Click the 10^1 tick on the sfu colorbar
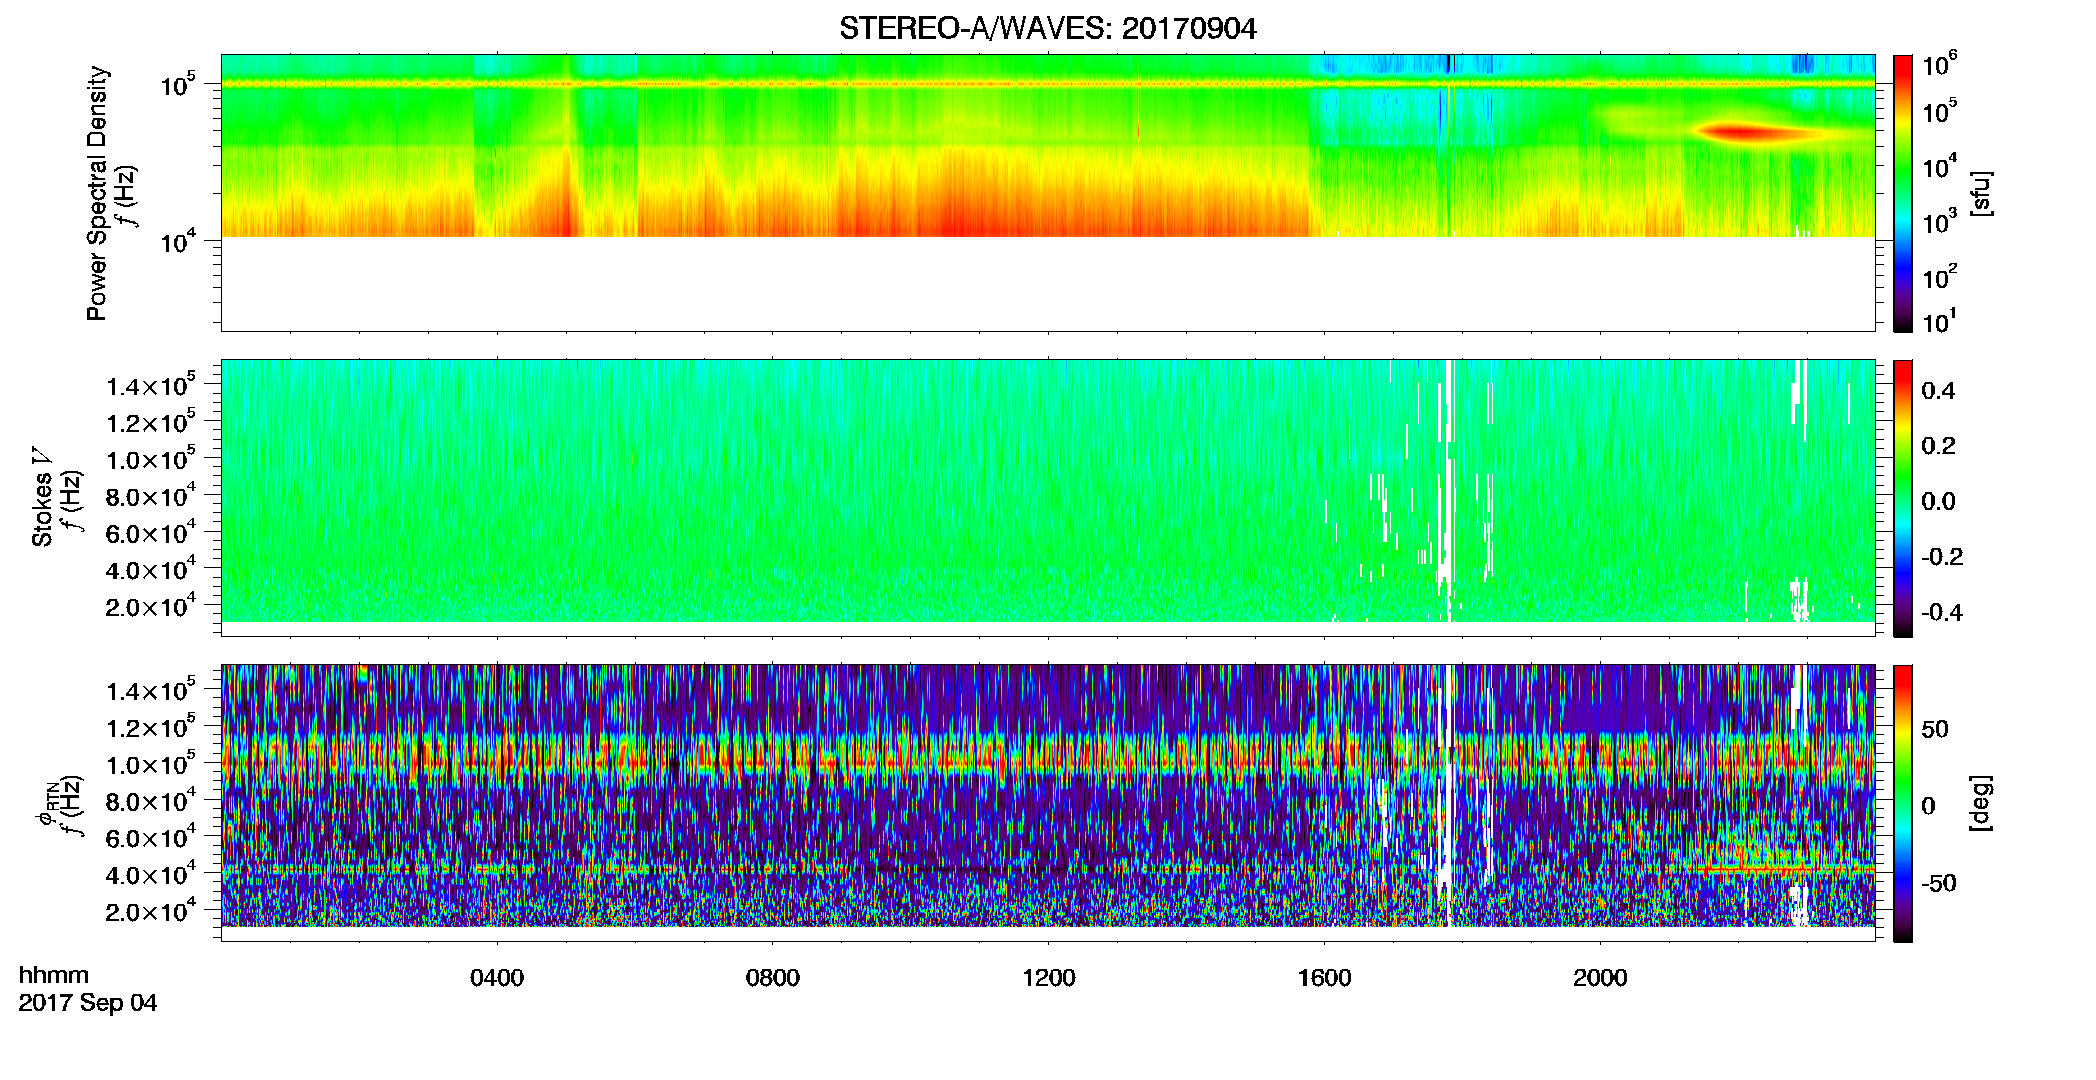 (x=1940, y=322)
